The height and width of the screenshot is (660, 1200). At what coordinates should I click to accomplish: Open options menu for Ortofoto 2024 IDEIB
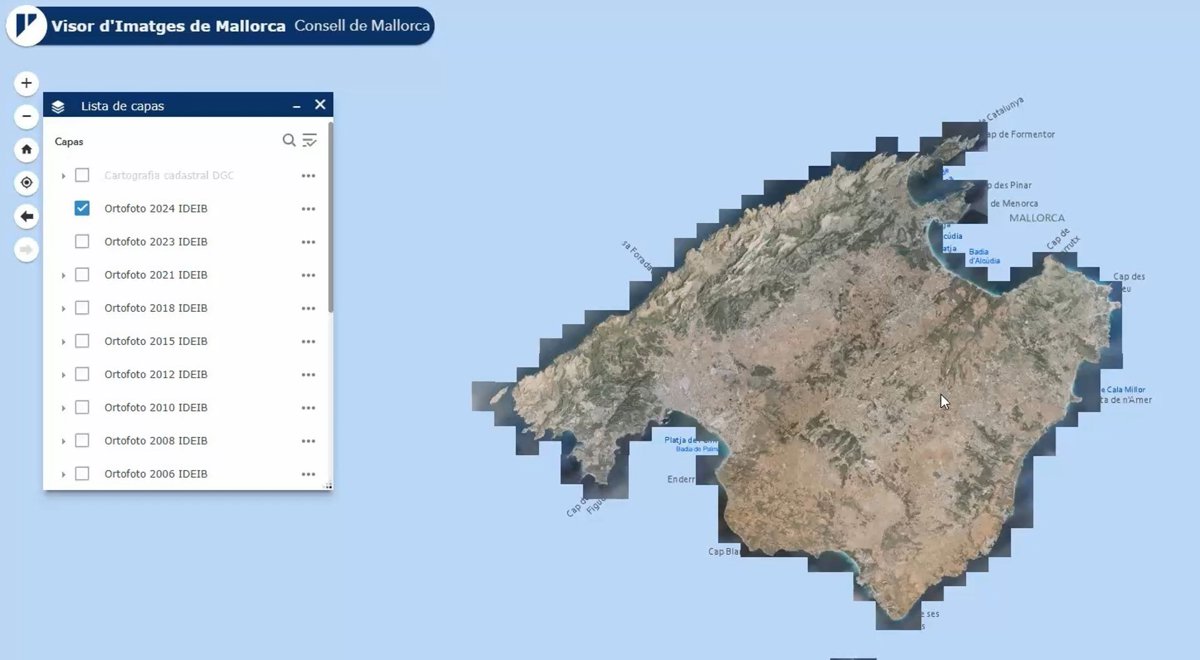click(308, 209)
